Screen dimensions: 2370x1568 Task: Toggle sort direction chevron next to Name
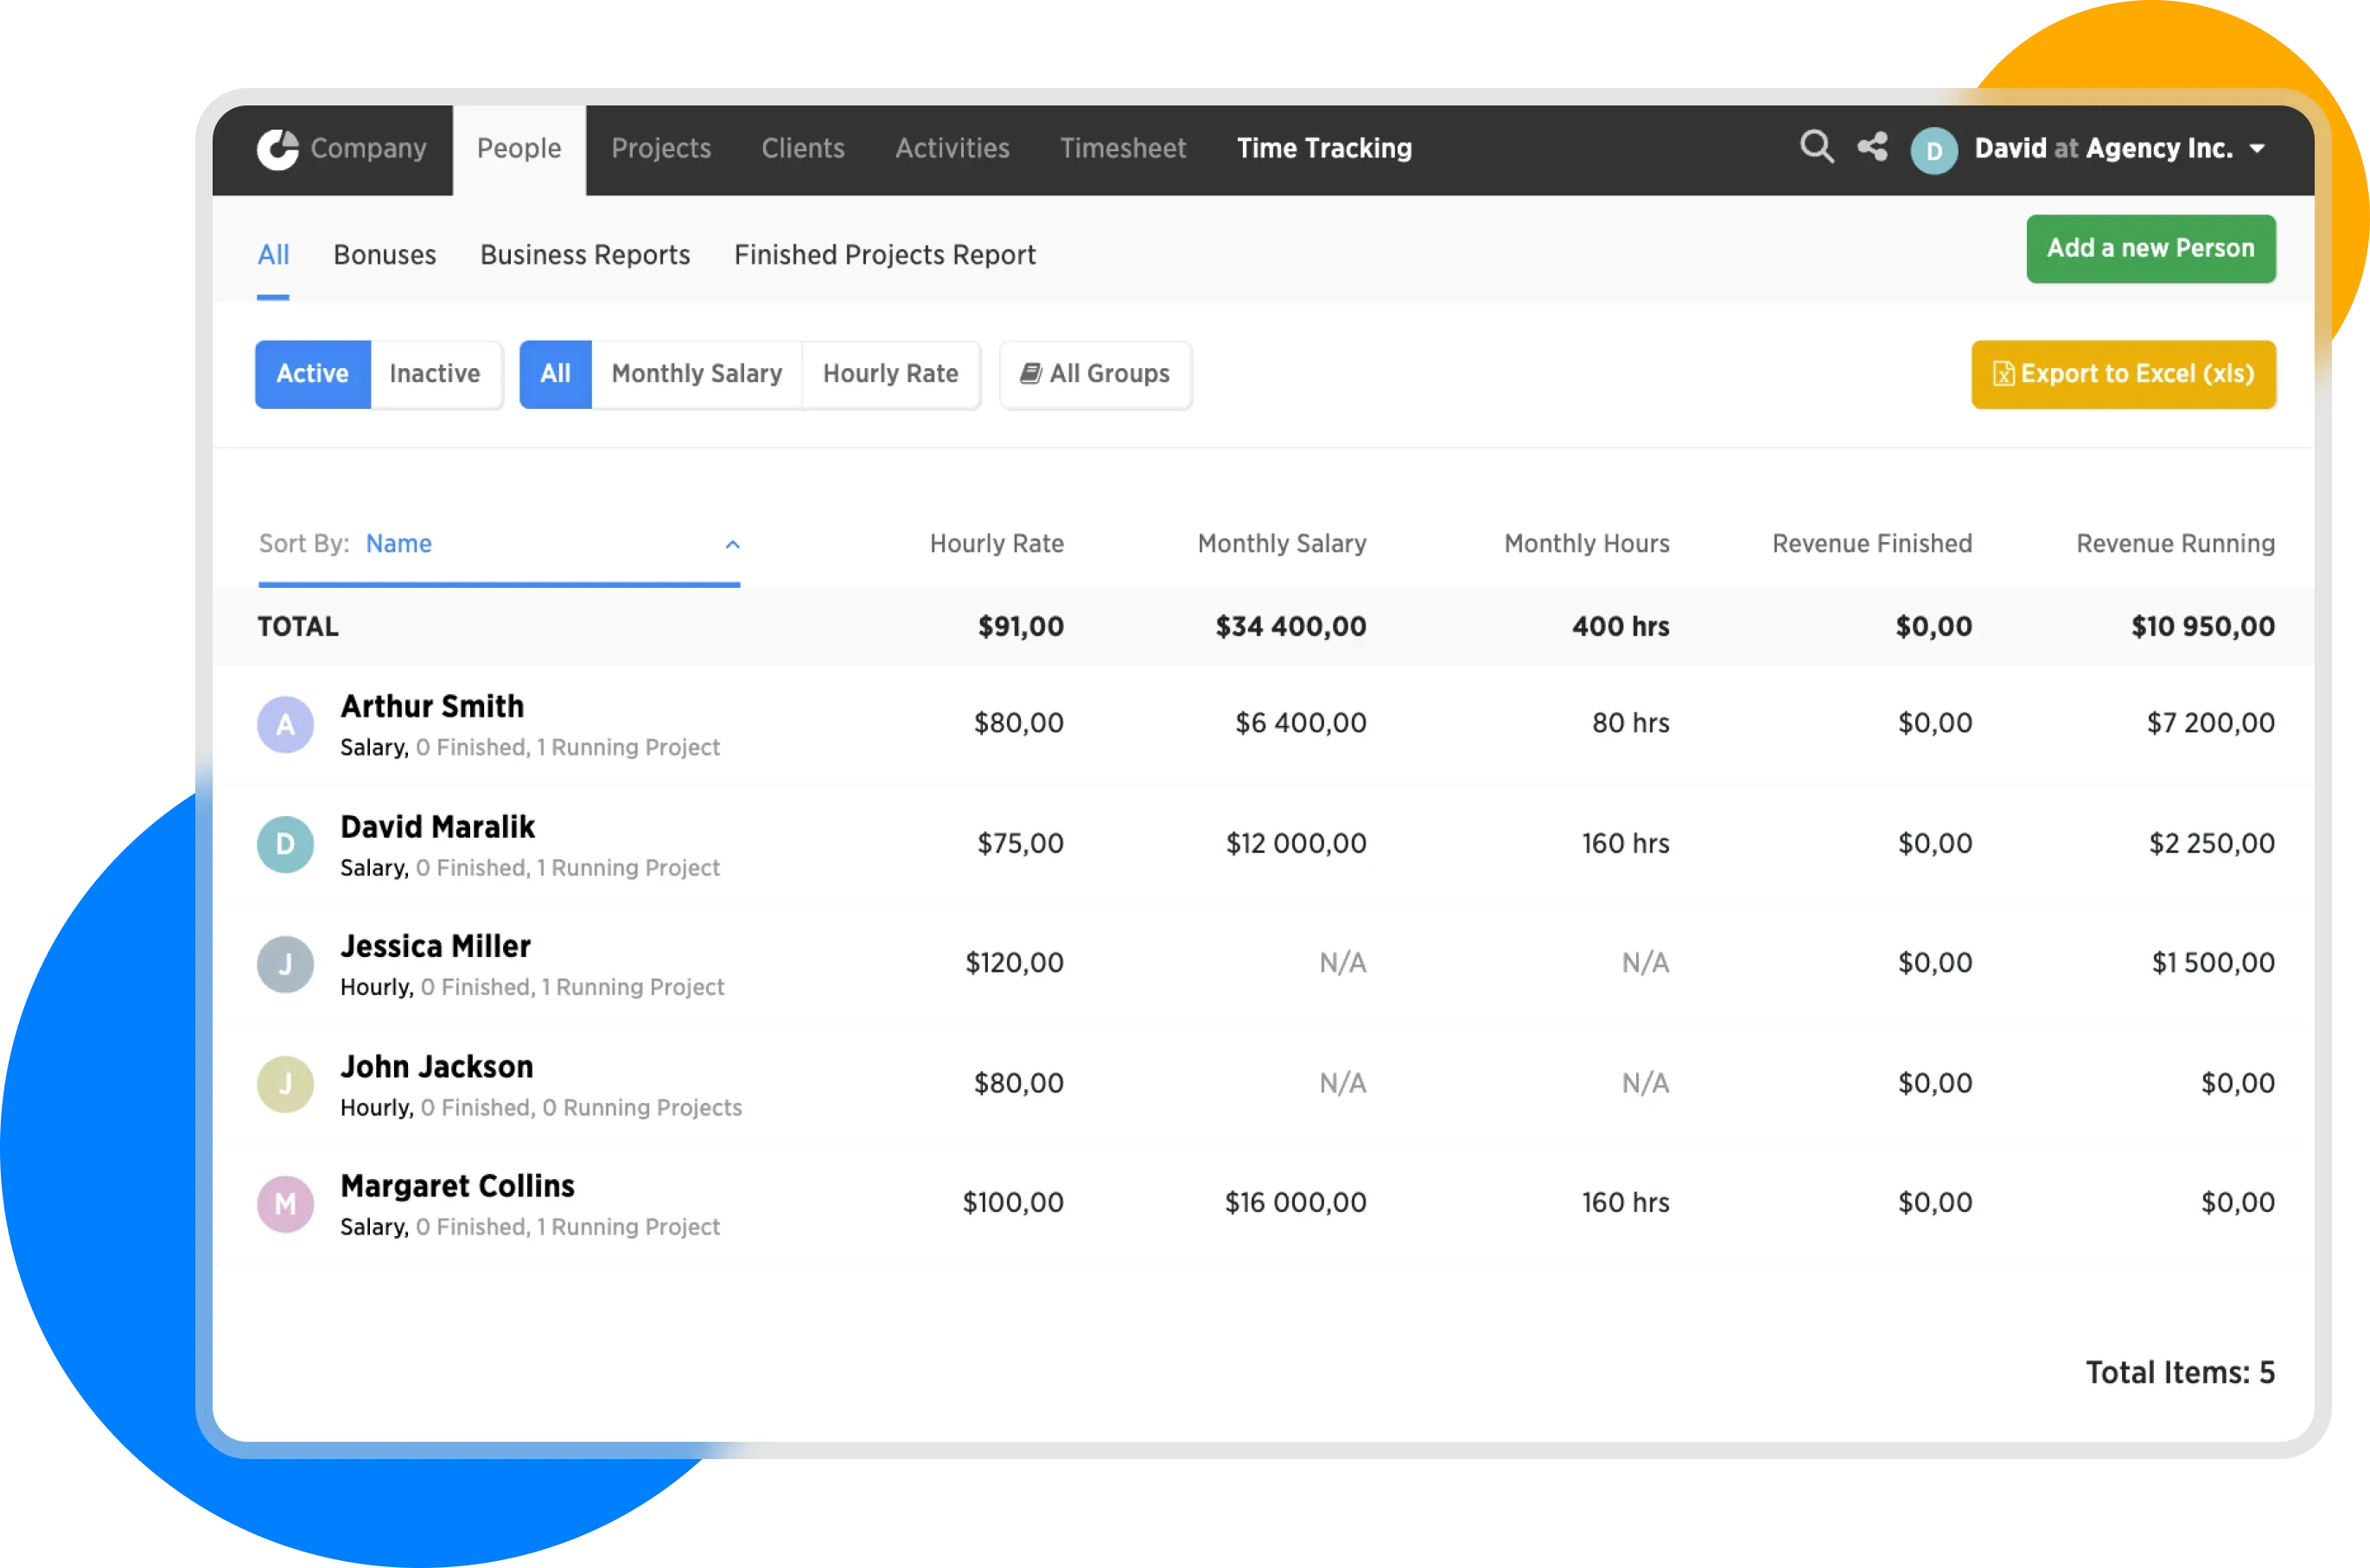pos(732,545)
